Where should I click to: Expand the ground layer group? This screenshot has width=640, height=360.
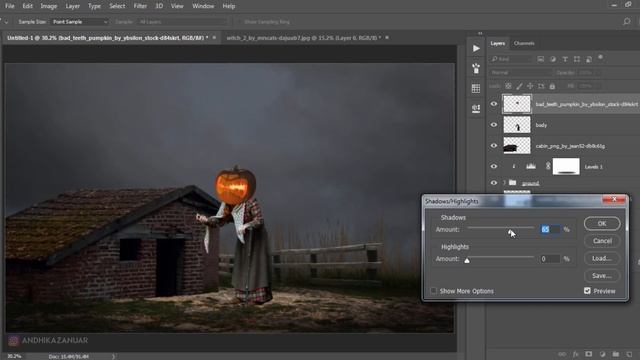pos(504,183)
